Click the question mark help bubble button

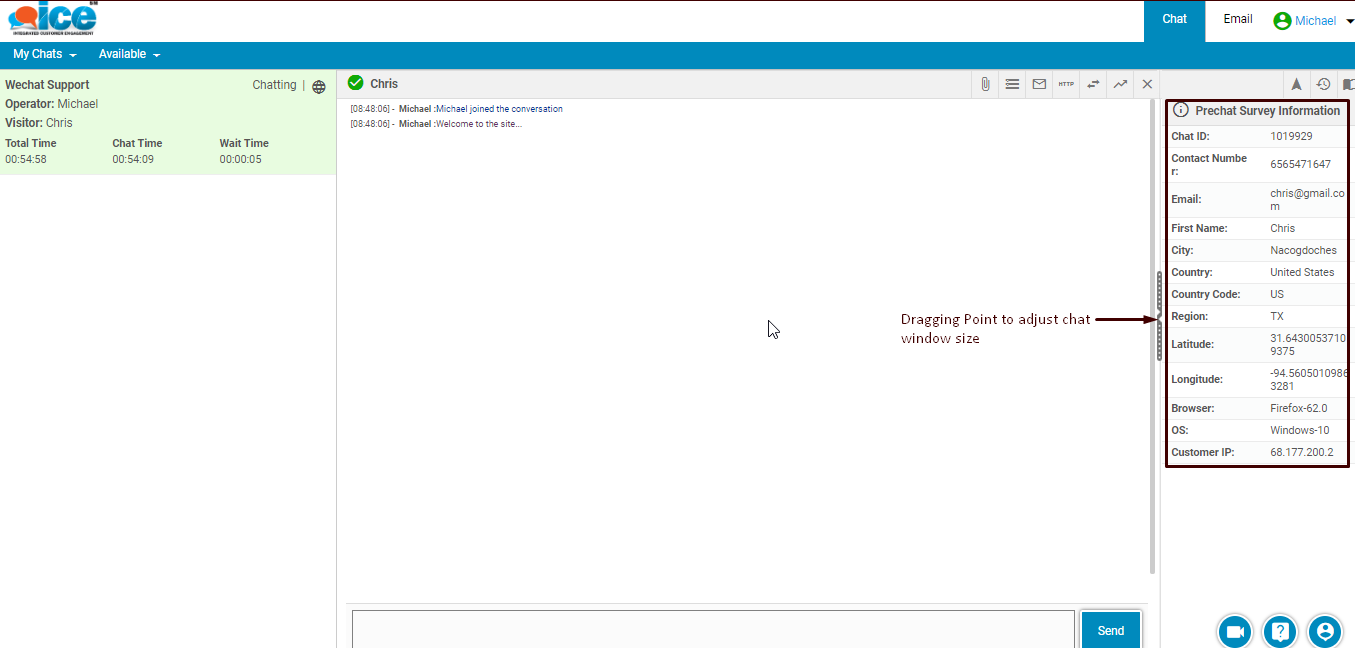click(1280, 631)
